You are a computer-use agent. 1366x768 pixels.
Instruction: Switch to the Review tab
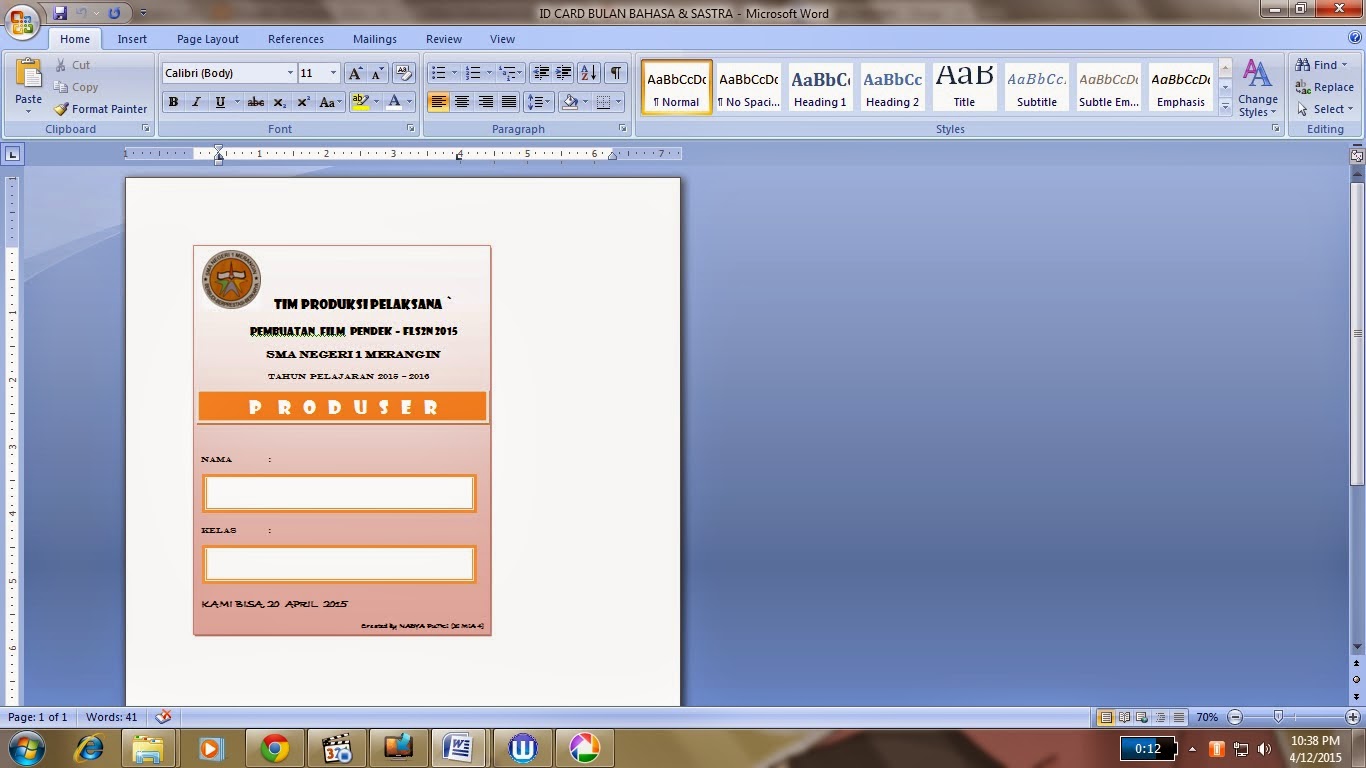(444, 39)
